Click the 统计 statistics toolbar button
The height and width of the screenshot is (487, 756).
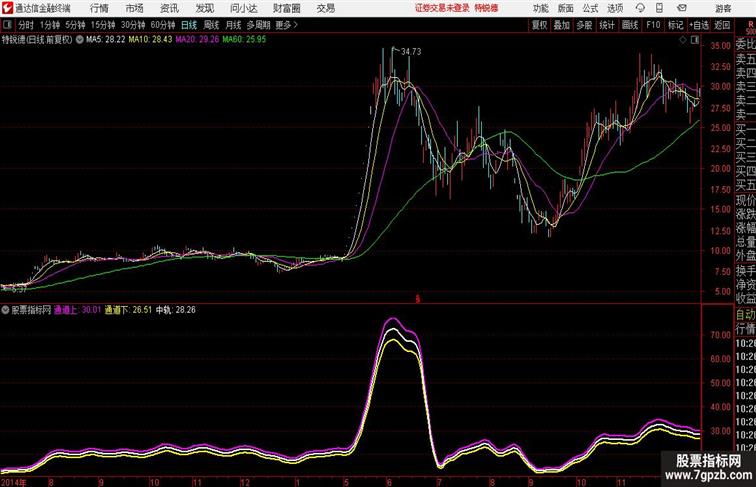(x=607, y=25)
